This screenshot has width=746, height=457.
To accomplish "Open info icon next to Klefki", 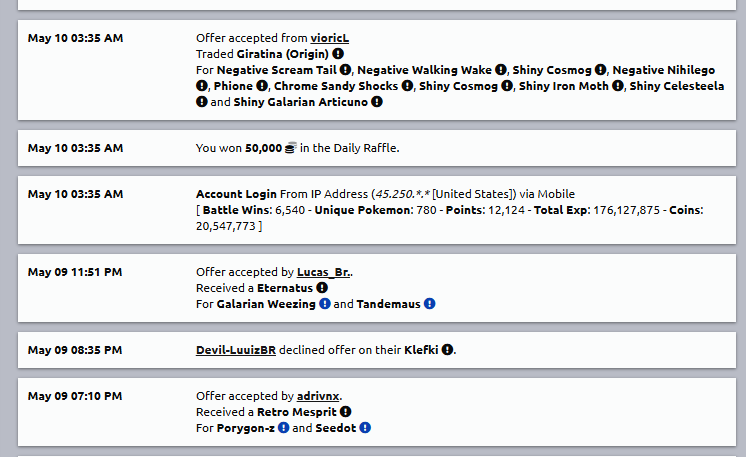I will [447, 350].
